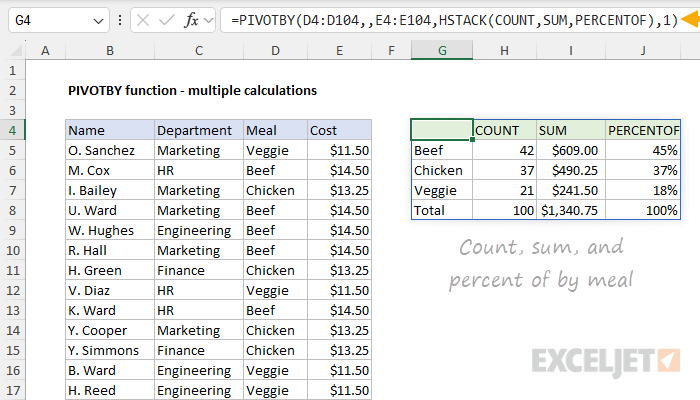
Task: Select column B header
Action: pyautogui.click(x=110, y=50)
